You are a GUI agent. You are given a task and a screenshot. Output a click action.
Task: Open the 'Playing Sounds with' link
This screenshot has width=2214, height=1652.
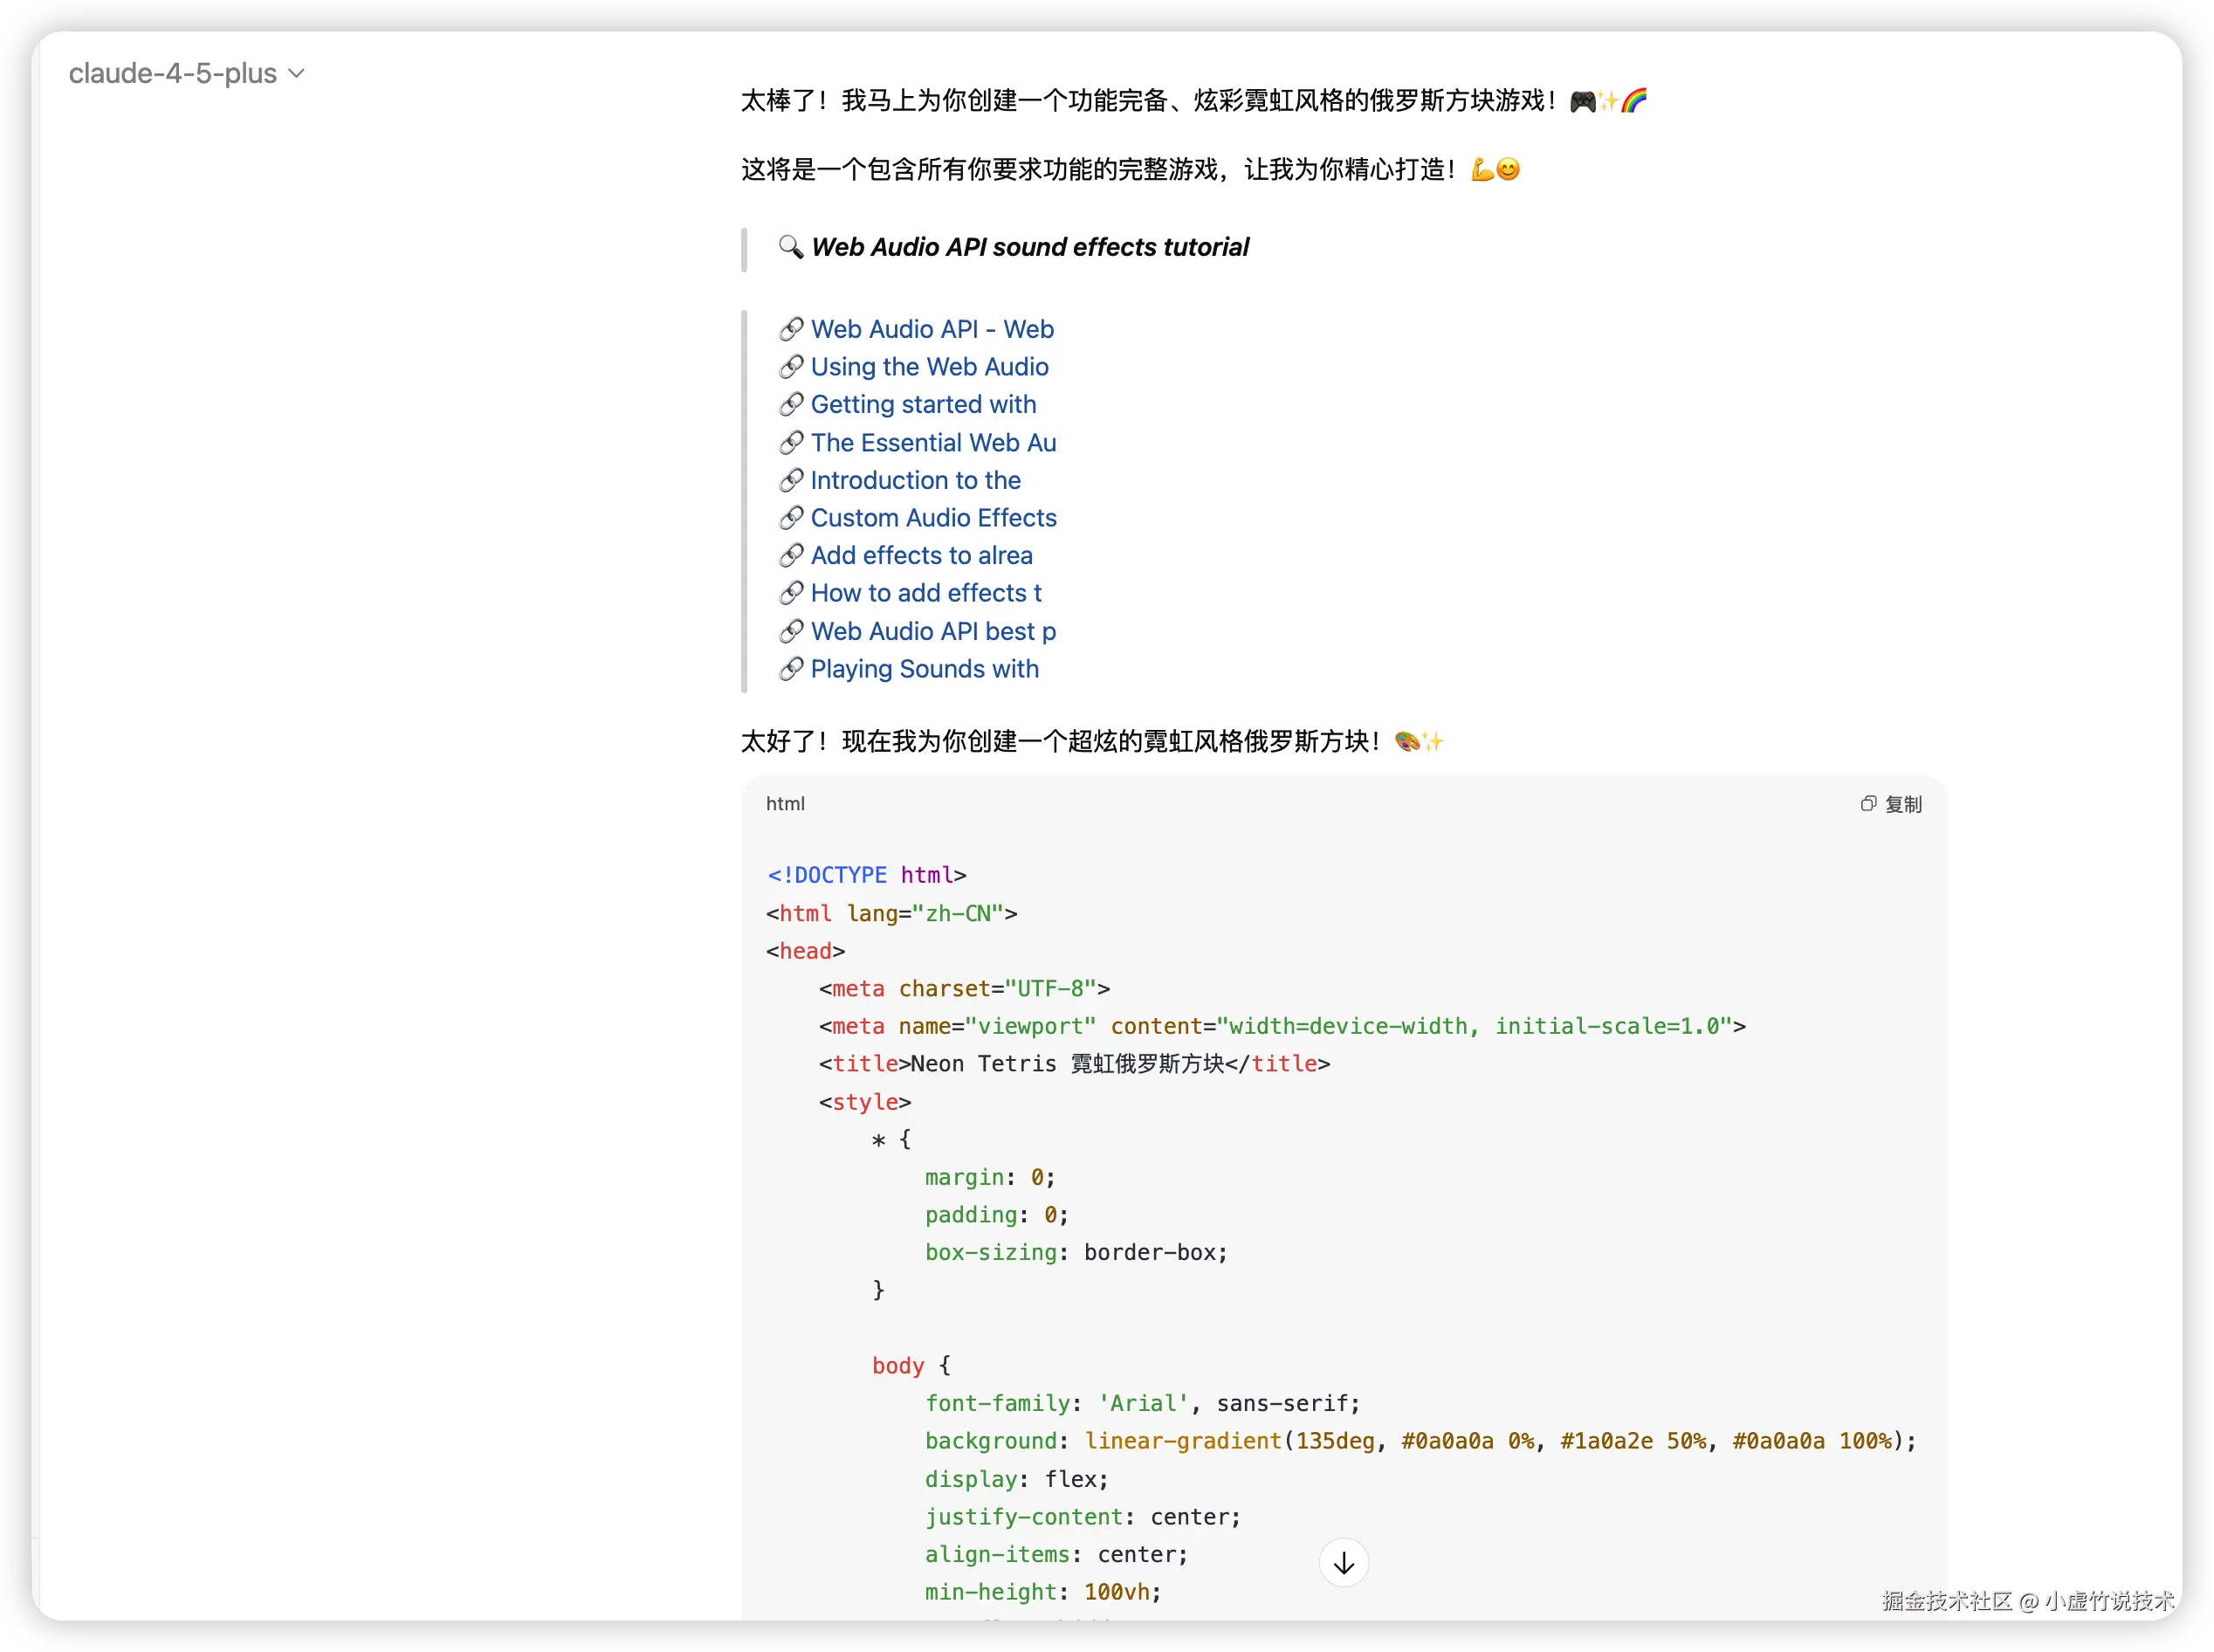[924, 669]
